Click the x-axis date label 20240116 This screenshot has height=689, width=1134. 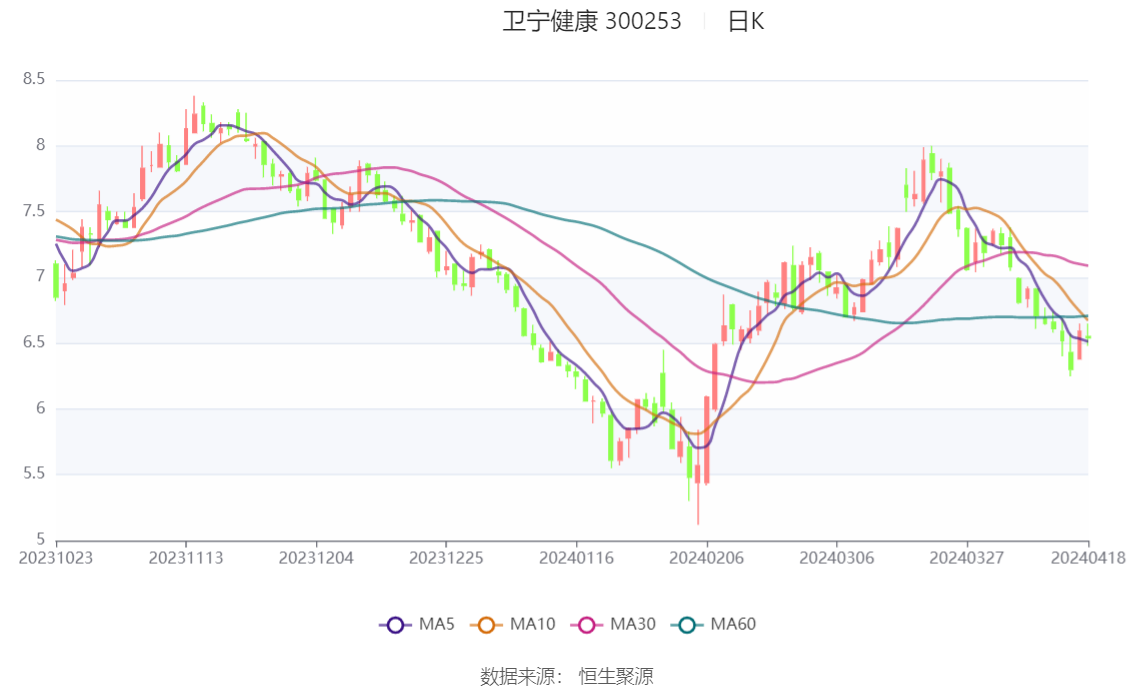tap(576, 558)
